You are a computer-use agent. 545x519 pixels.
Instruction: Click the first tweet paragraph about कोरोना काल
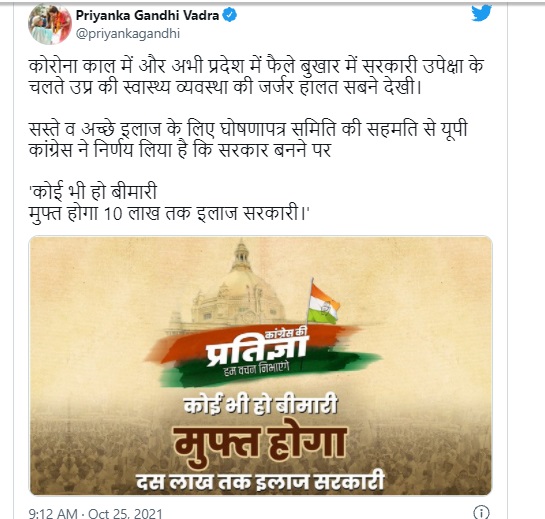(x=256, y=76)
